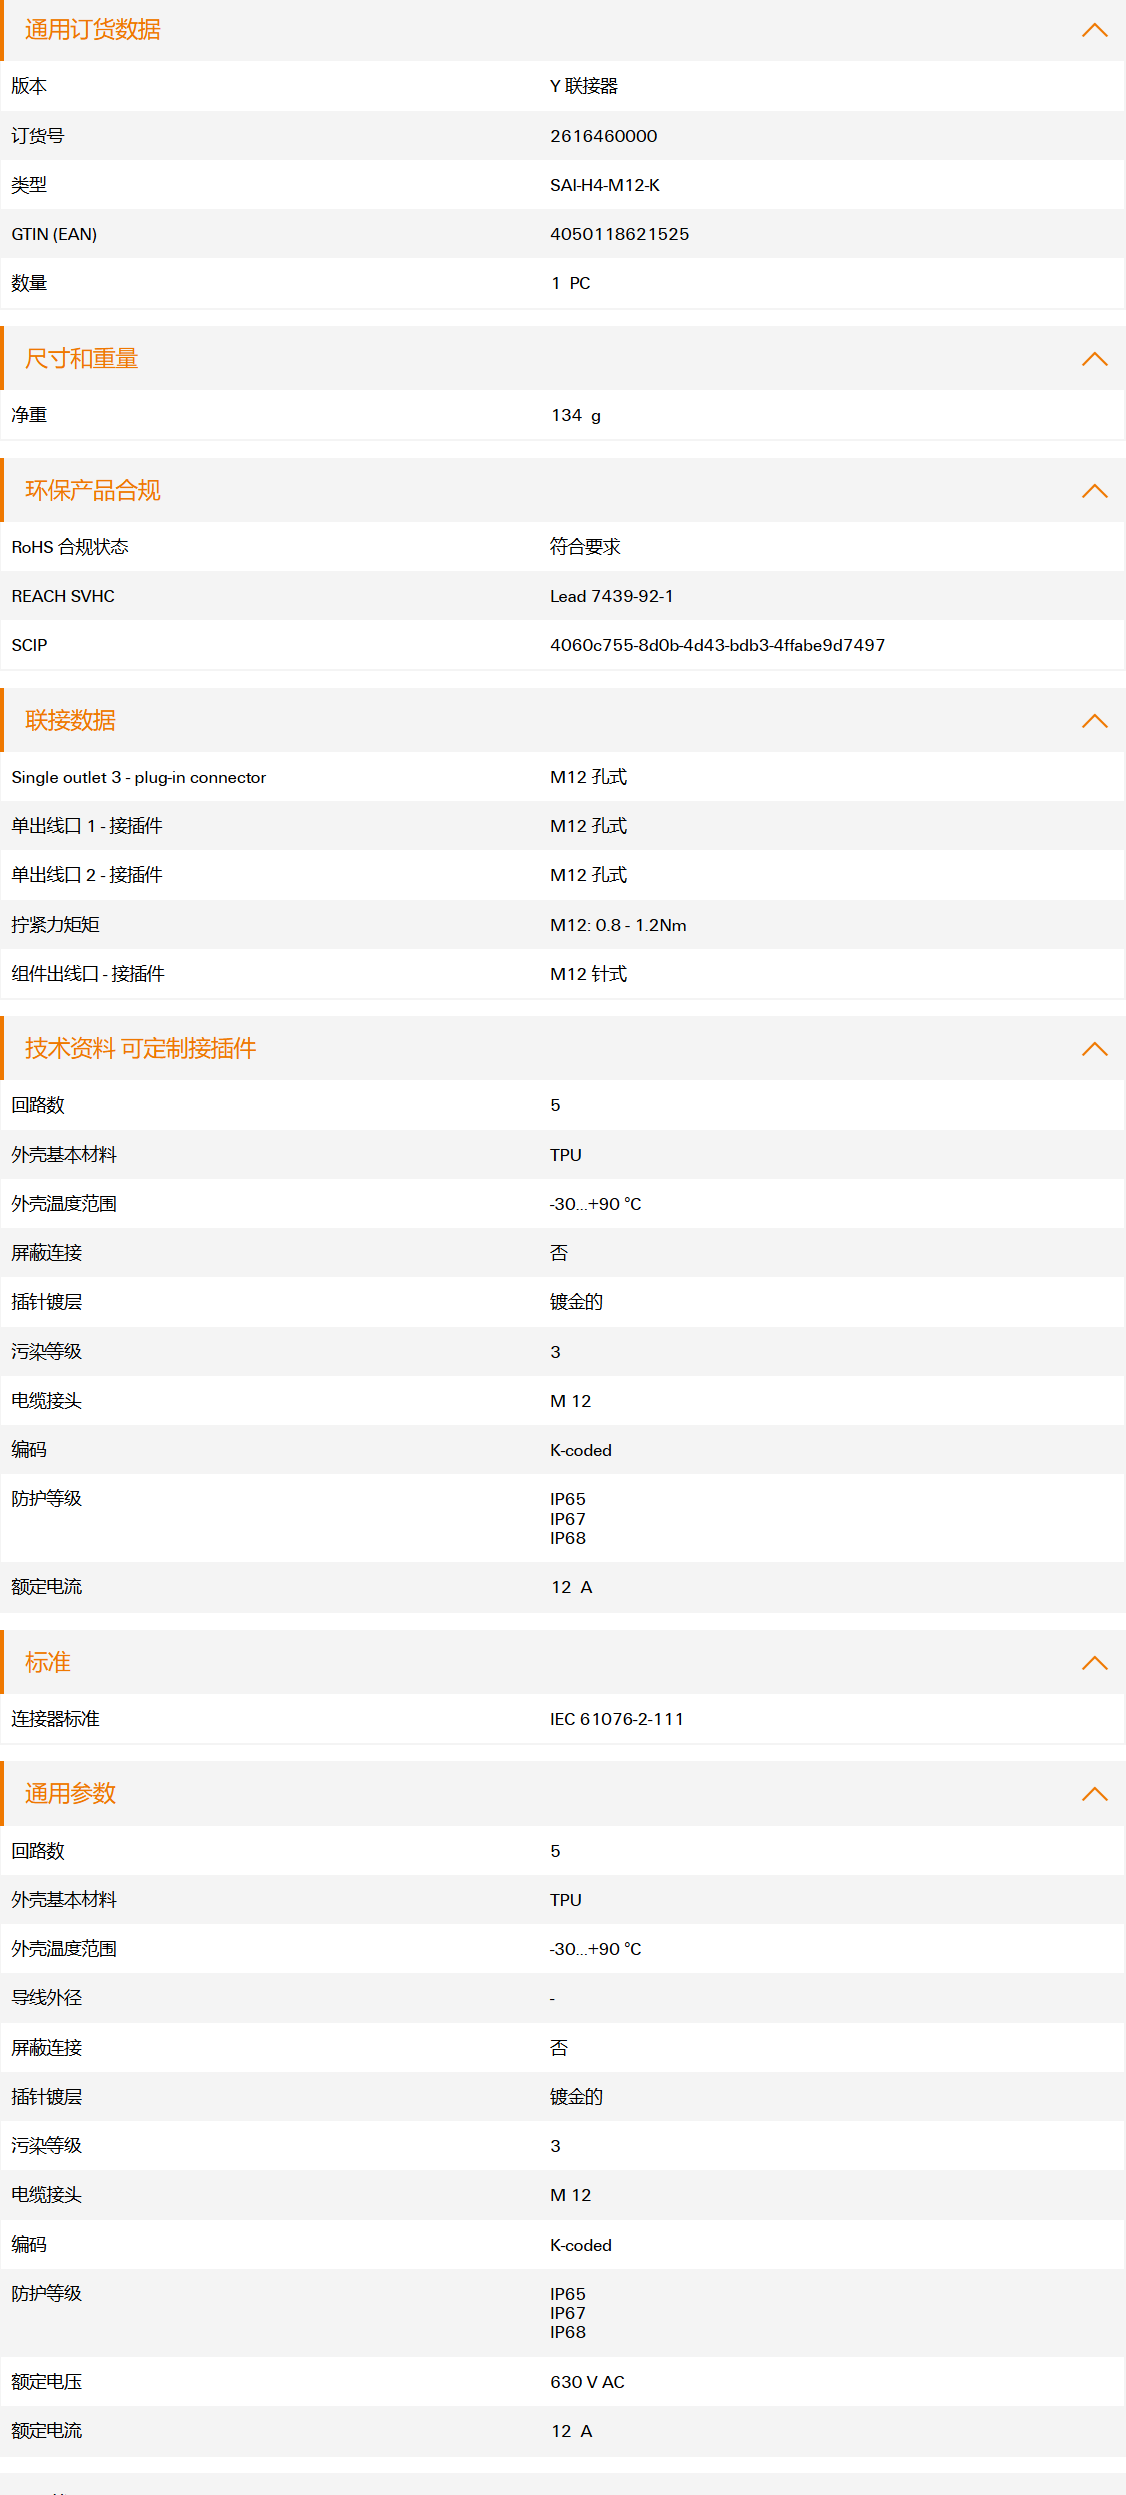
Task: Select order number 2616460000
Action: click(604, 136)
